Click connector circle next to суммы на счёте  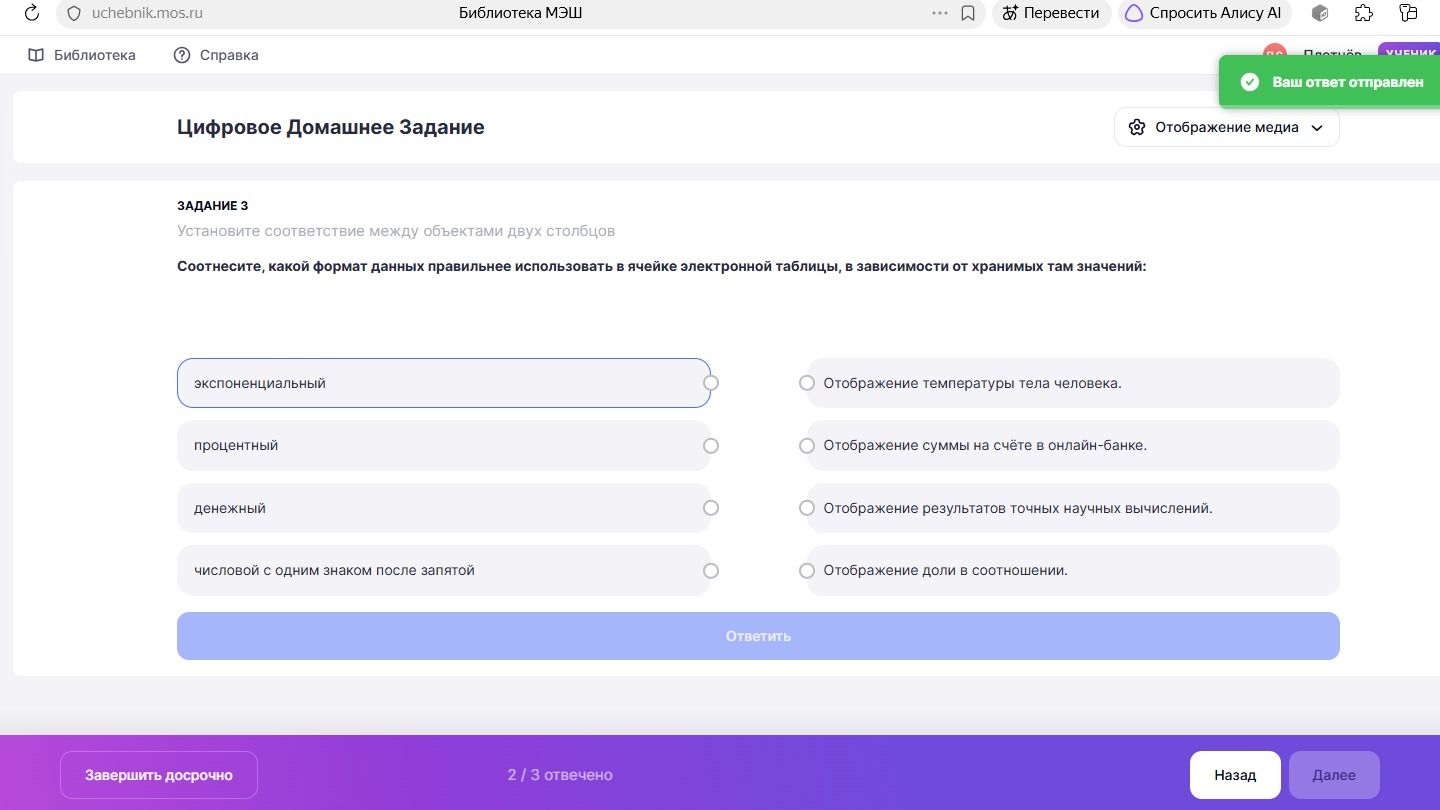pyautogui.click(x=807, y=446)
